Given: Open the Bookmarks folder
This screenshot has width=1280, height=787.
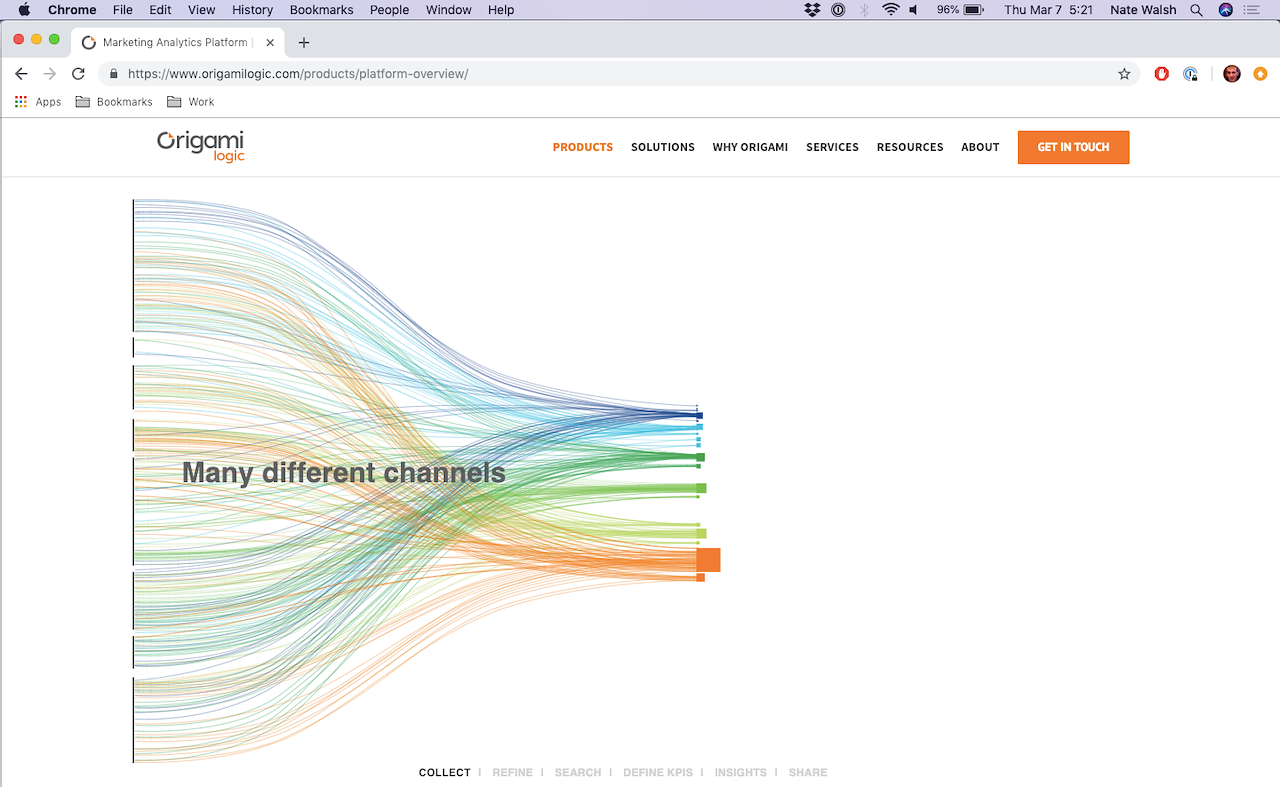Looking at the screenshot, I should [114, 102].
